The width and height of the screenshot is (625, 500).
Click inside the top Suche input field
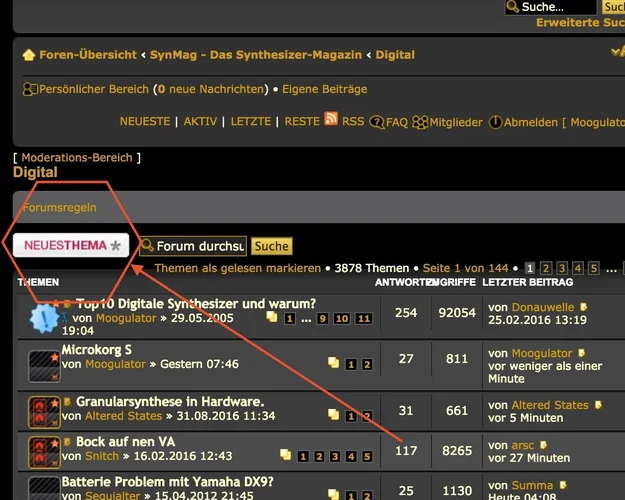click(x=551, y=7)
